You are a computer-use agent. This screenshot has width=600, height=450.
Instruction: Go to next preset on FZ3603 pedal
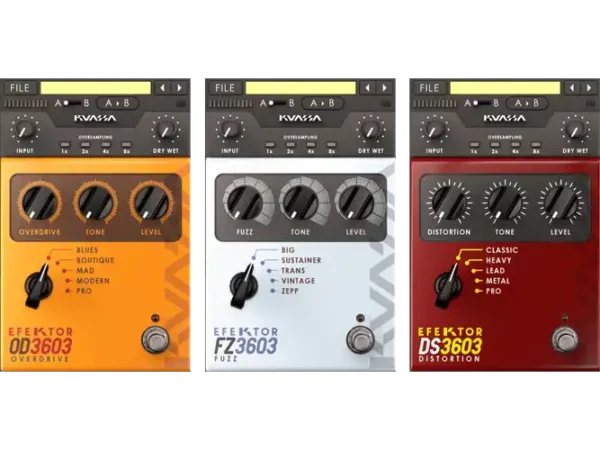pos(385,88)
